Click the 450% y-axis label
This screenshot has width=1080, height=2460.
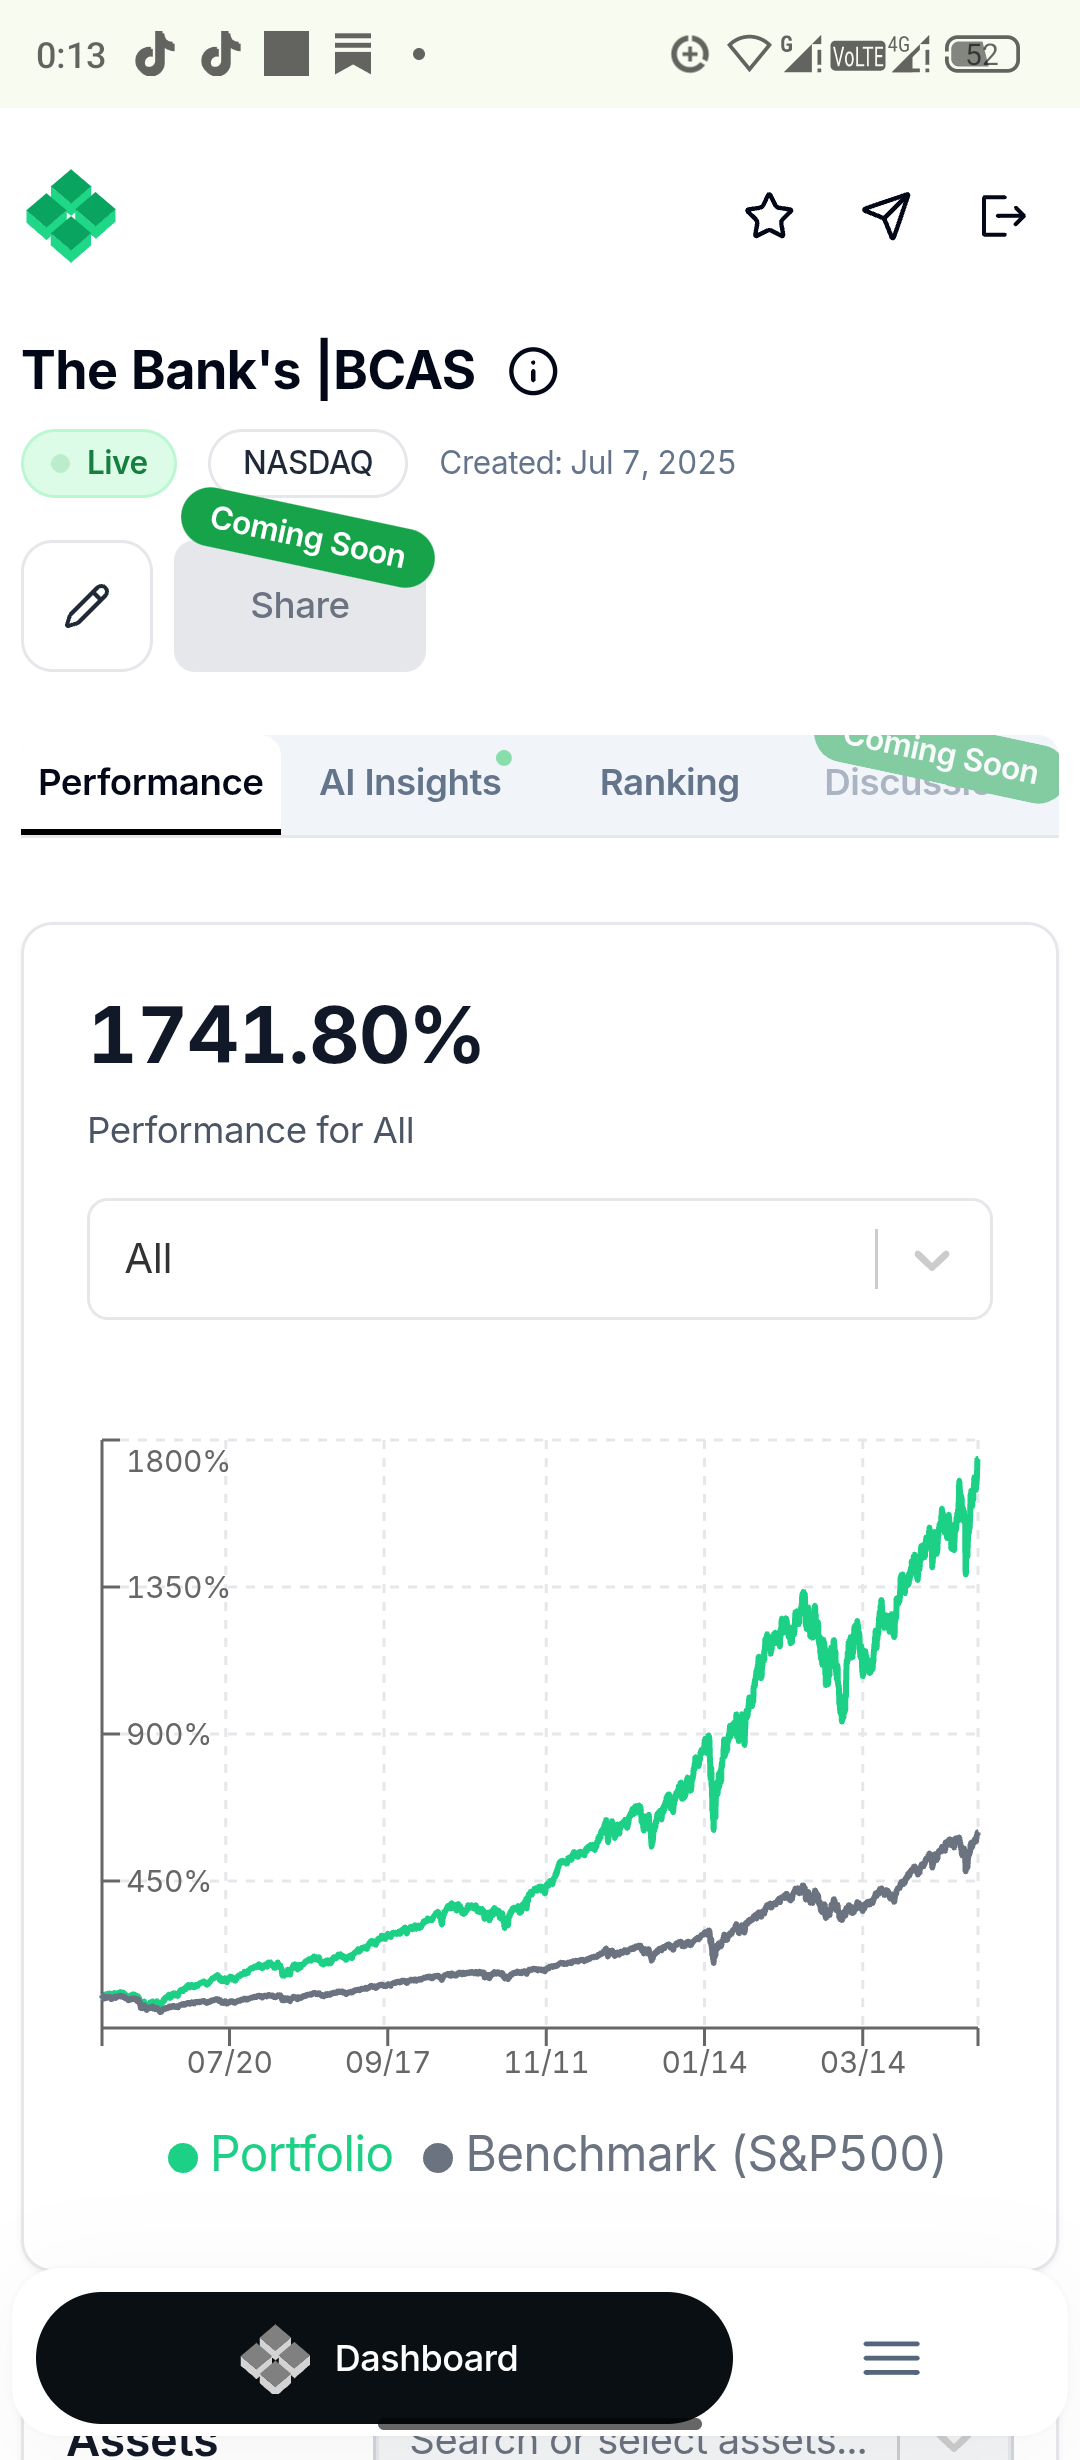[x=168, y=1881]
